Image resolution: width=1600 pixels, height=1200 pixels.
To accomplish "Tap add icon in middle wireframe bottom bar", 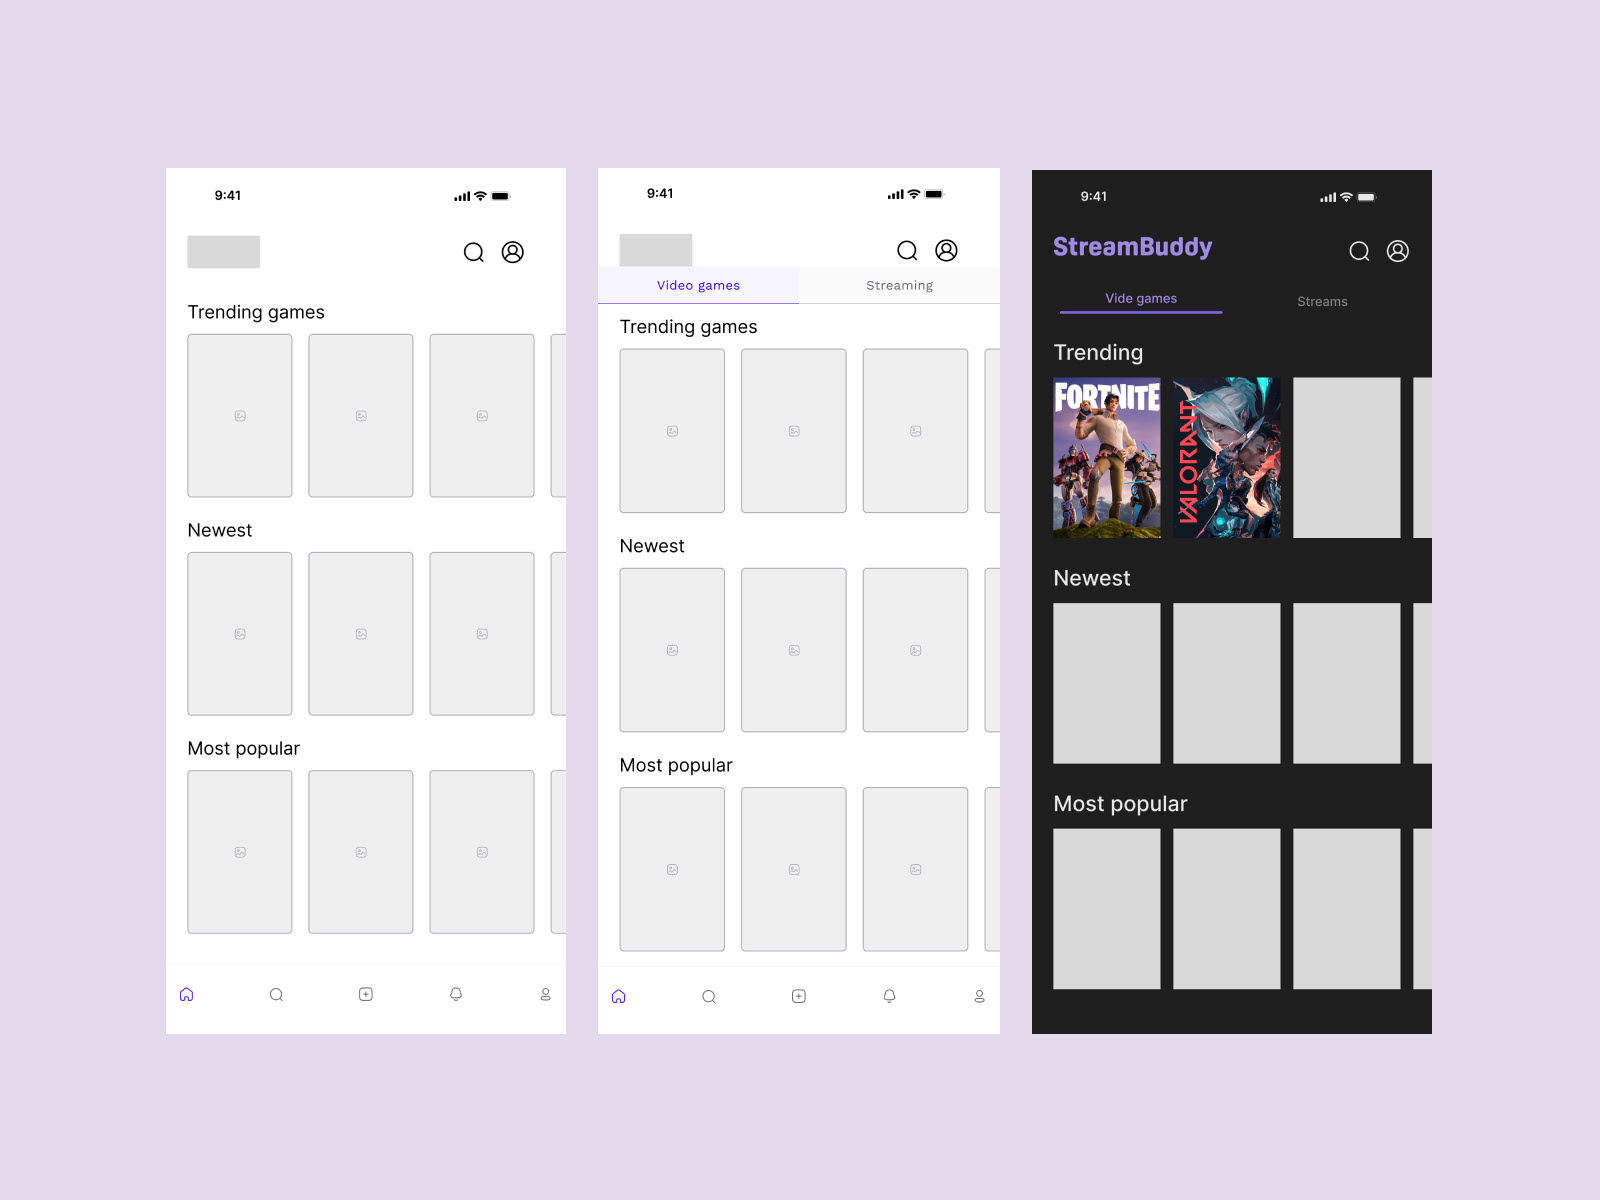I will pyautogui.click(x=799, y=996).
